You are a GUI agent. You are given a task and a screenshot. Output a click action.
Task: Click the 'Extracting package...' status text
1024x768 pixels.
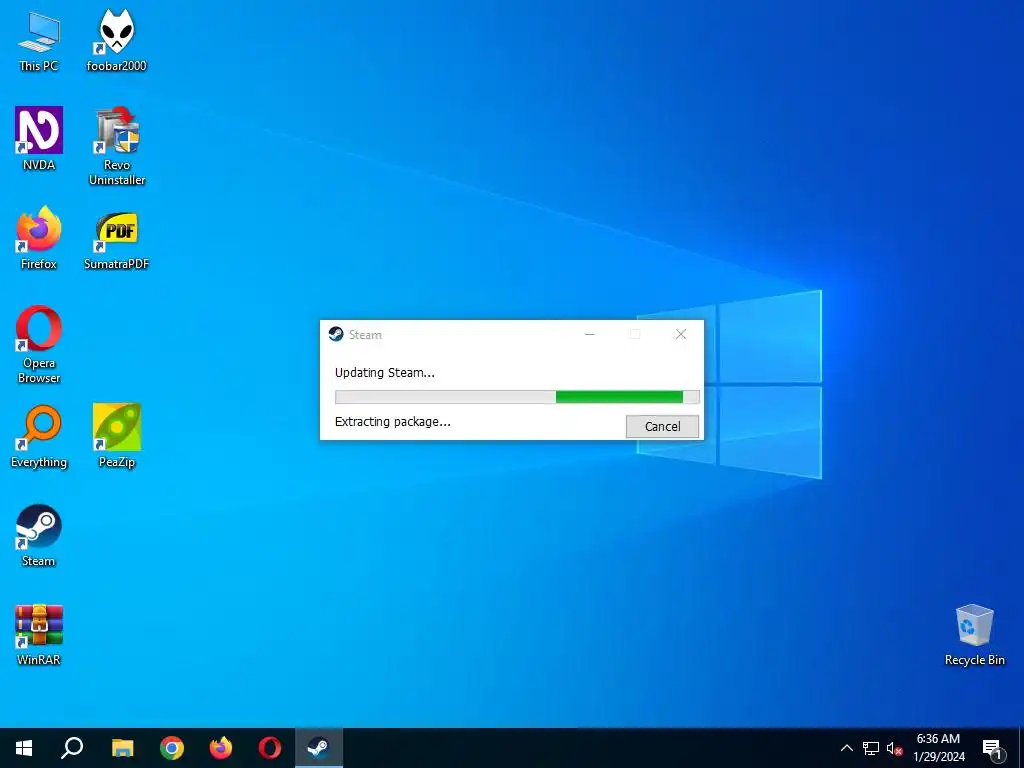(392, 422)
